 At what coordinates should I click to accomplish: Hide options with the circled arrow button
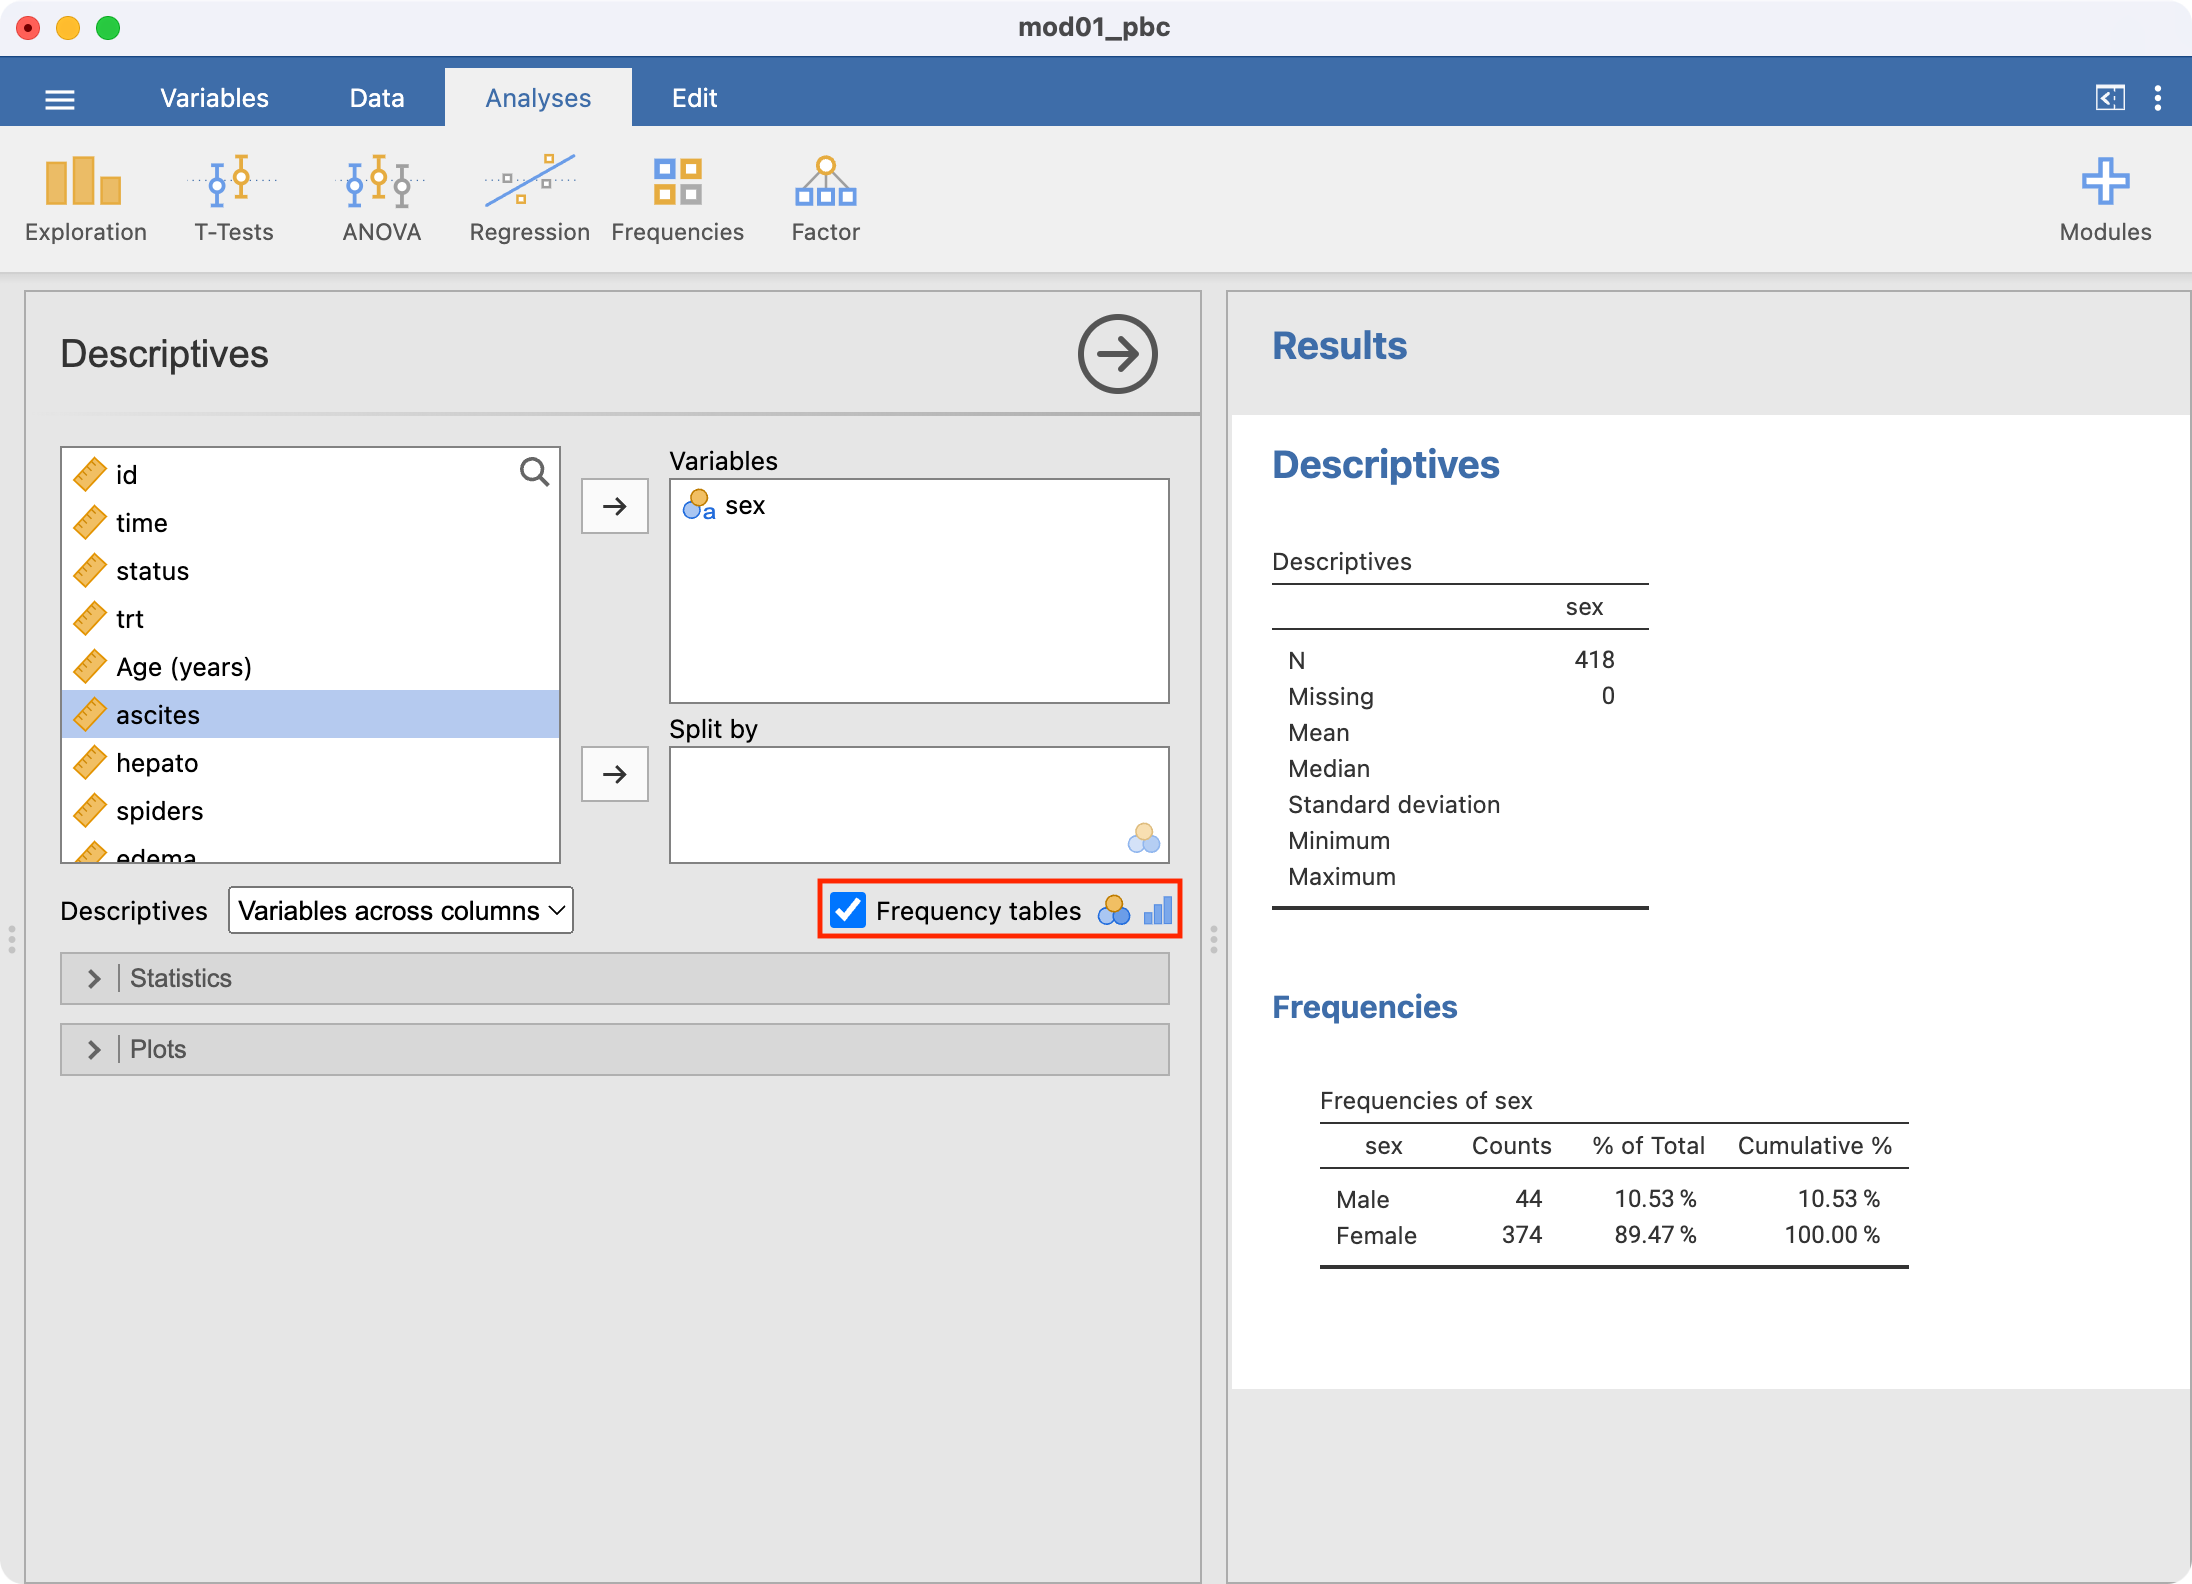pyautogui.click(x=1117, y=354)
